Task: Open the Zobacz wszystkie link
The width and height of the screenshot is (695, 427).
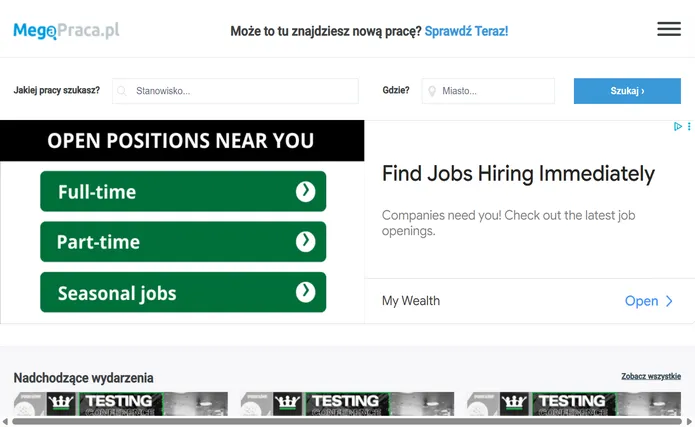Action: point(651,377)
